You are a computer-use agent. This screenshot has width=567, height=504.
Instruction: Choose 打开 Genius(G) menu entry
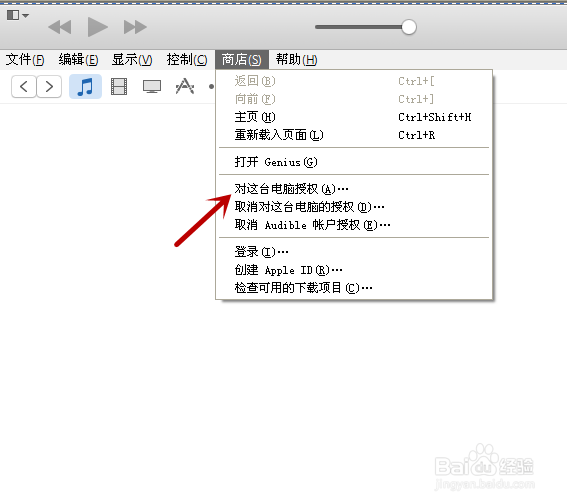tap(354, 162)
